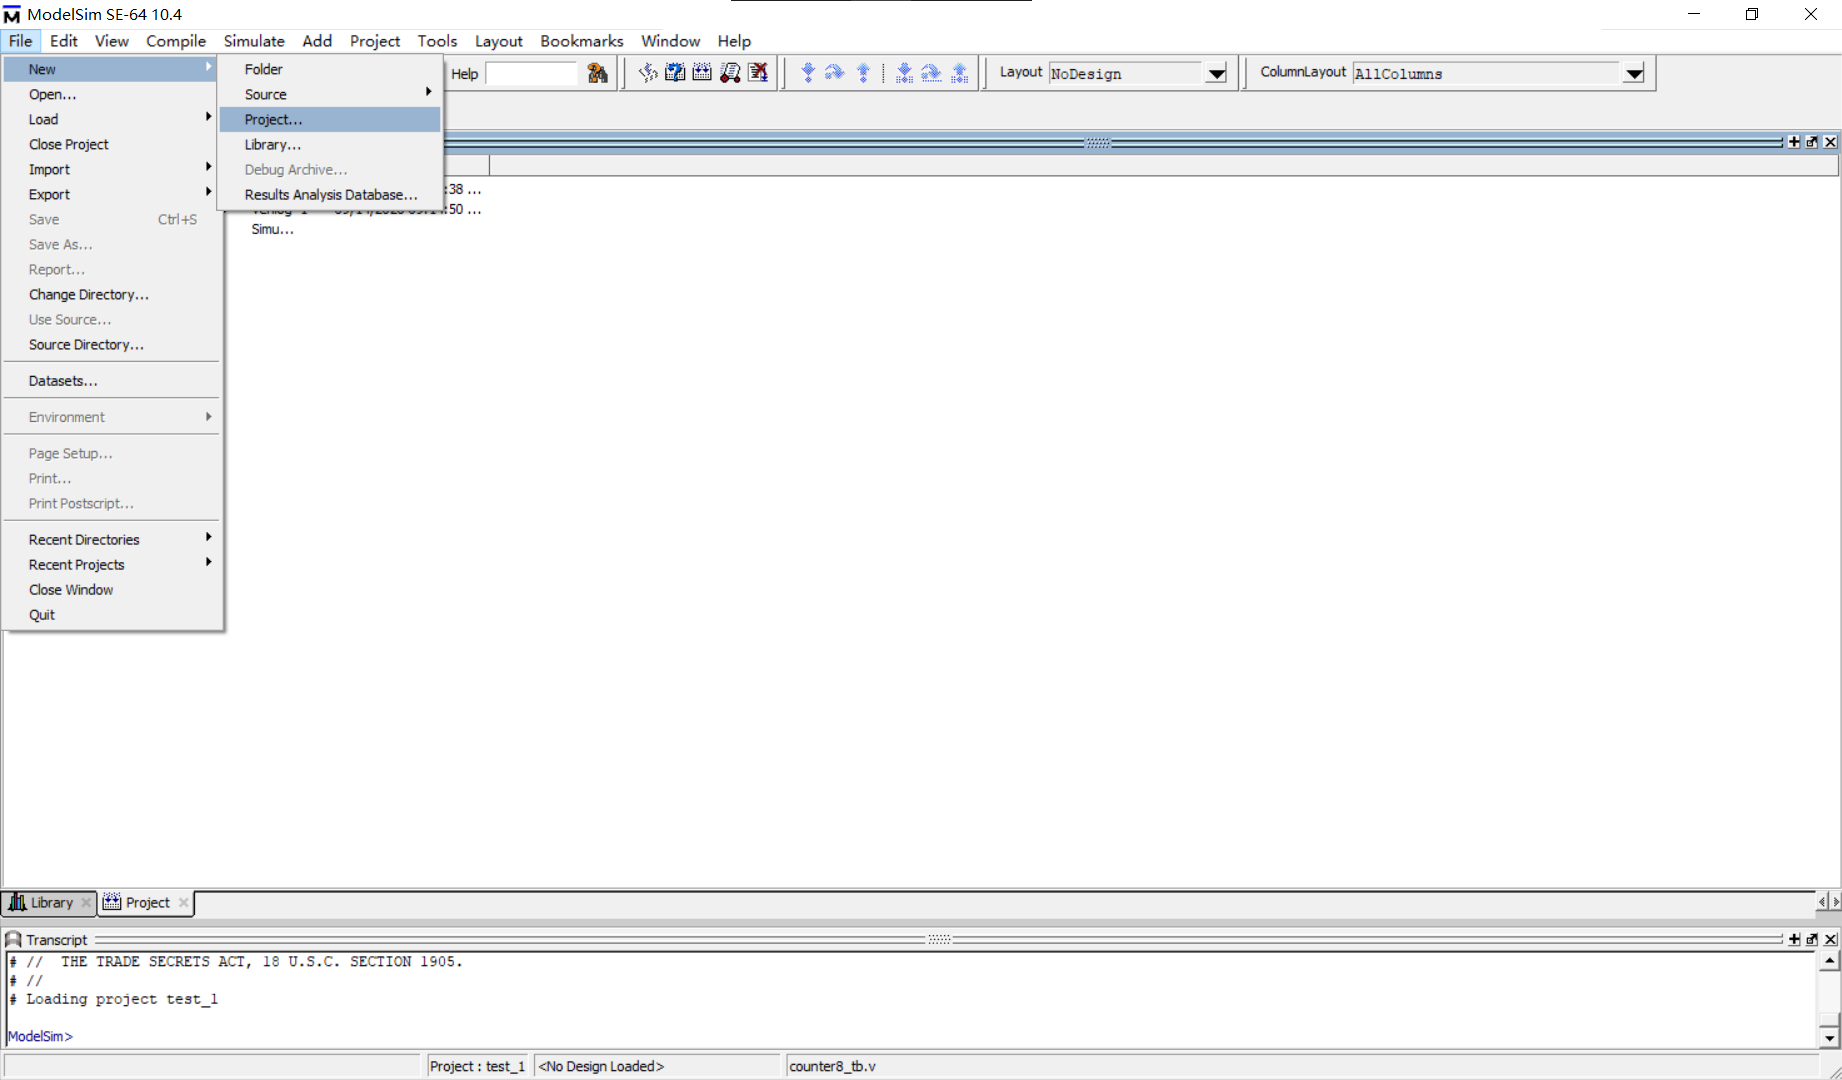Click the first blue down-arrow step icon
The image size is (1842, 1080).
(808, 73)
